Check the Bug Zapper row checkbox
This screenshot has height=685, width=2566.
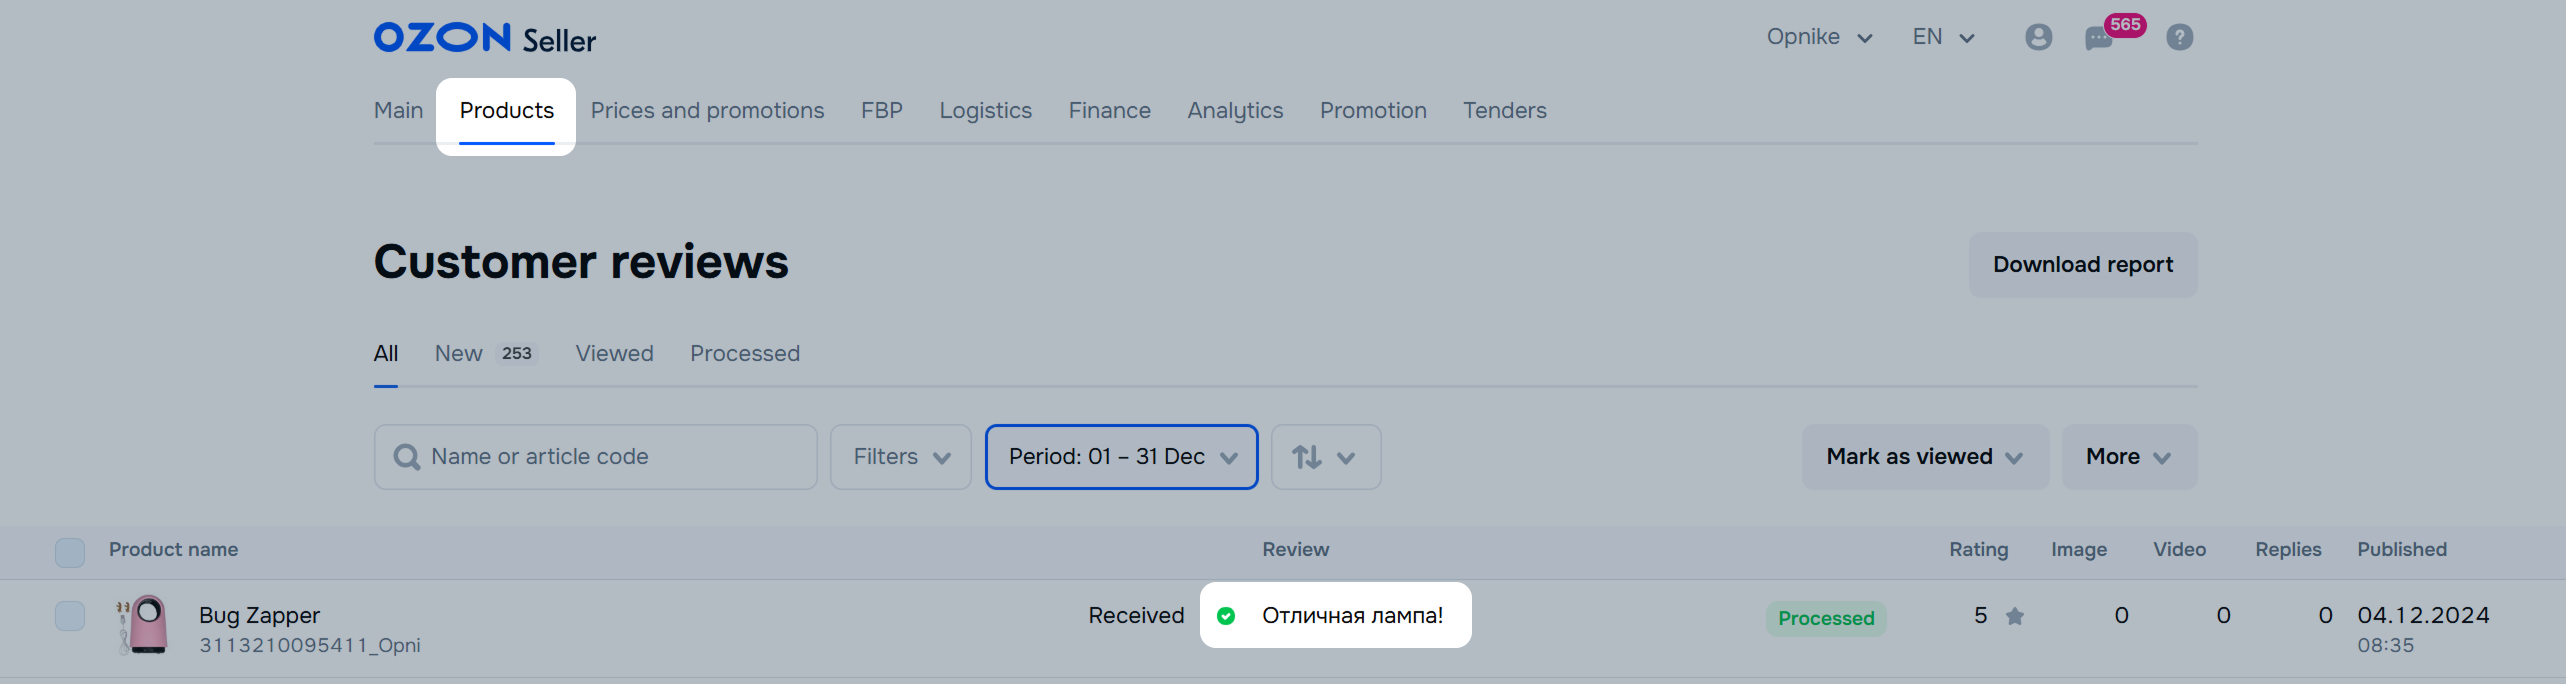pyautogui.click(x=70, y=616)
